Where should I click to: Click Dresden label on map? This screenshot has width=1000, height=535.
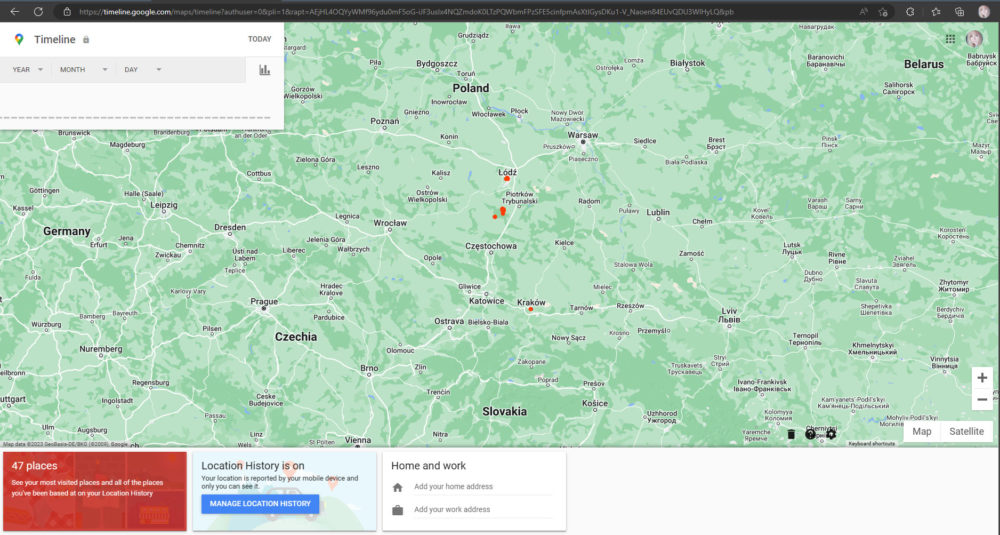click(230, 228)
